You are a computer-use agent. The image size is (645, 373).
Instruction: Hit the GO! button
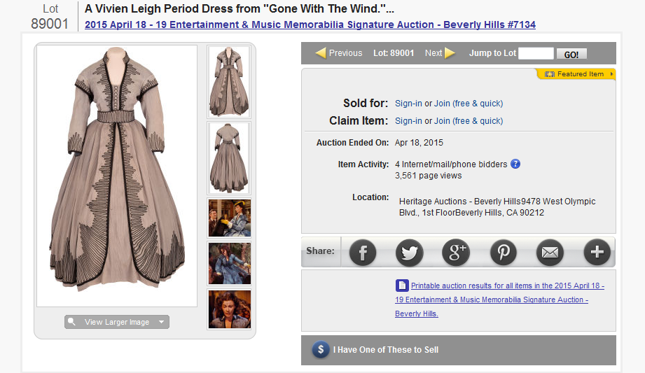[571, 54]
